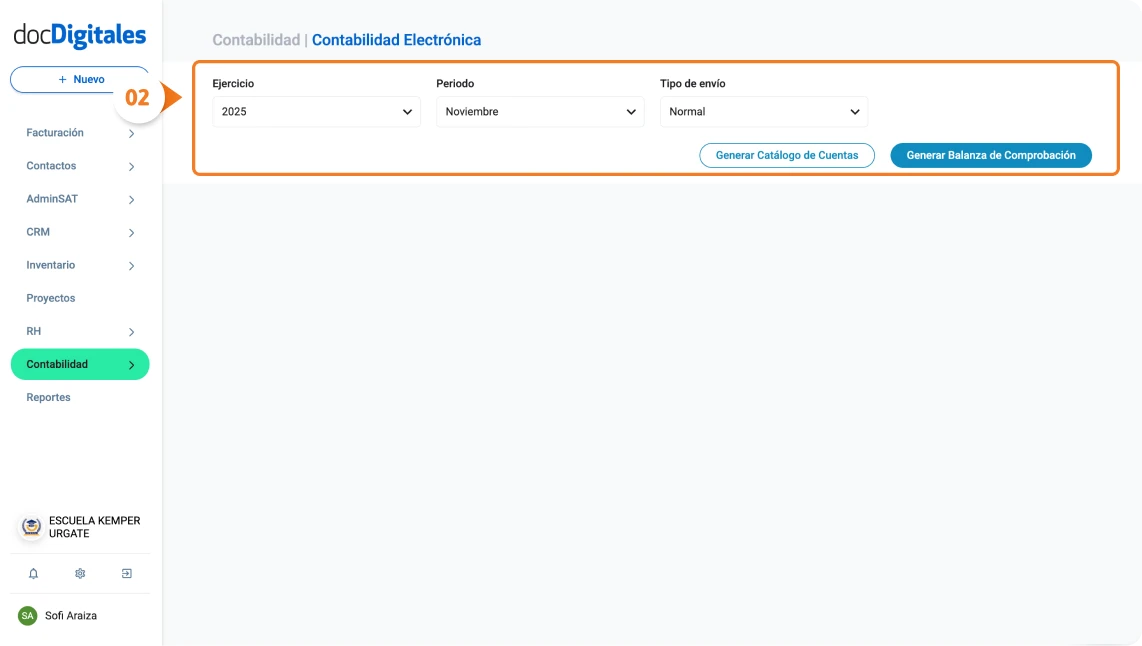Click Generar Catálogo de Cuentas
This screenshot has width=1142, height=646.
click(786, 155)
